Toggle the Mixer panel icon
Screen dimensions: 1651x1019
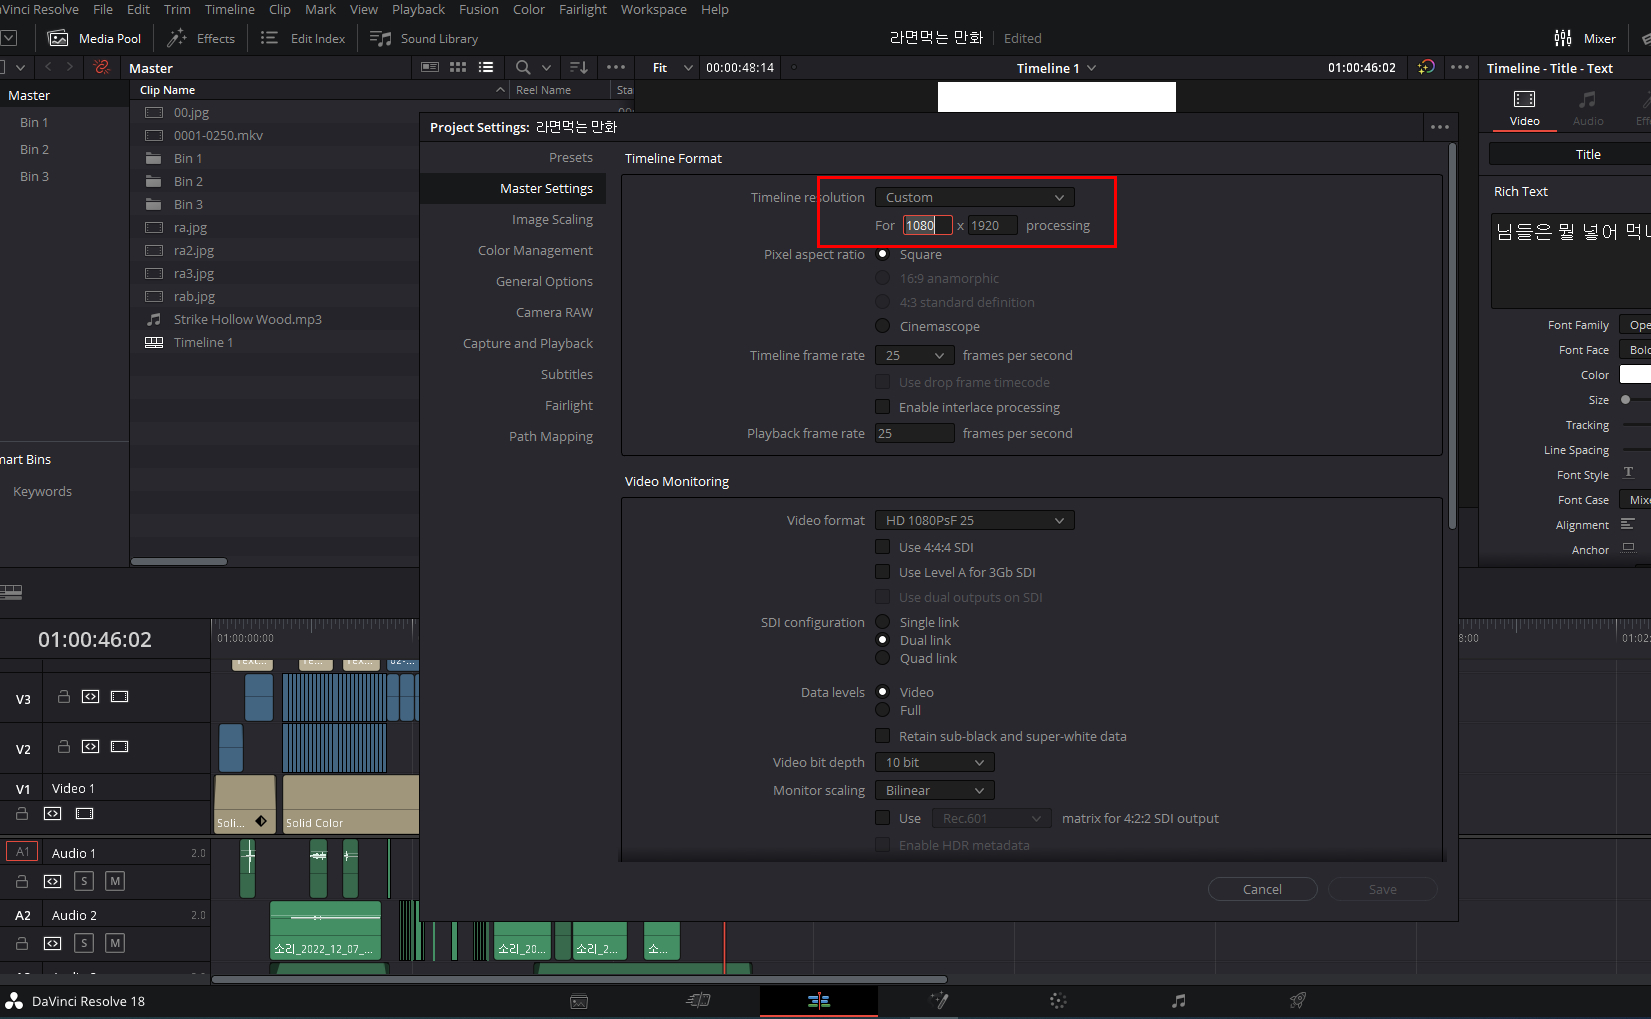1563,38
